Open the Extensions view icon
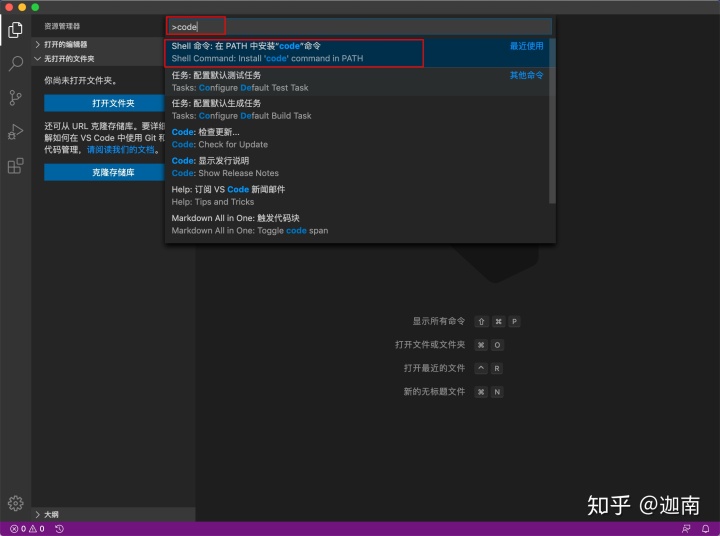 pos(15,166)
